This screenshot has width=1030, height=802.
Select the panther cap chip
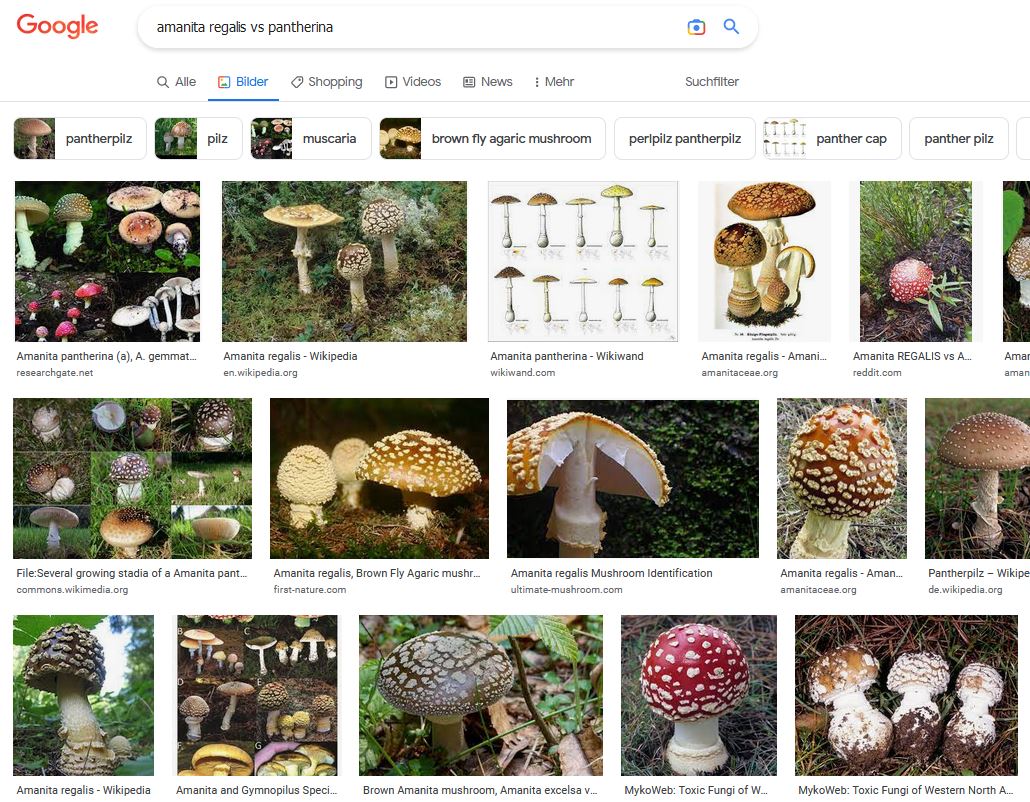[831, 139]
